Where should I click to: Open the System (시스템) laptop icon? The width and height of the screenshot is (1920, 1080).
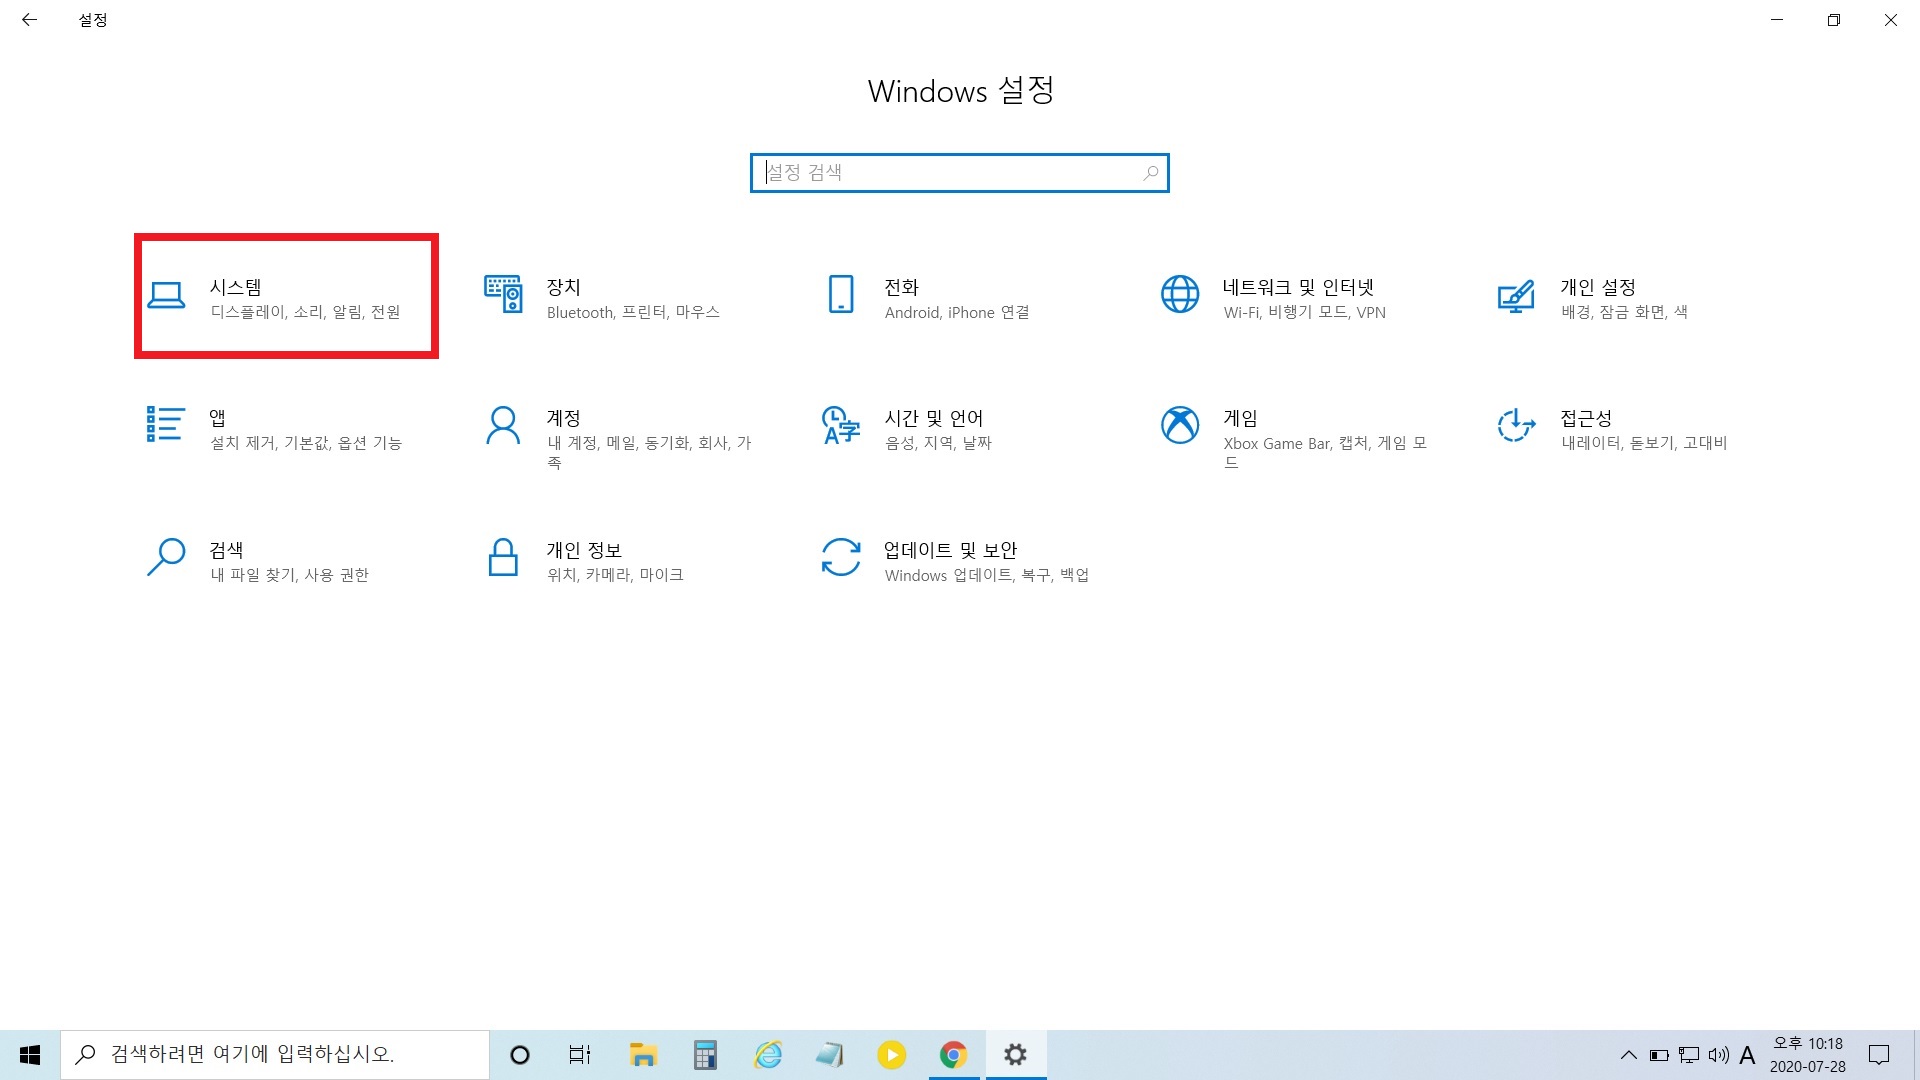pyautogui.click(x=166, y=295)
